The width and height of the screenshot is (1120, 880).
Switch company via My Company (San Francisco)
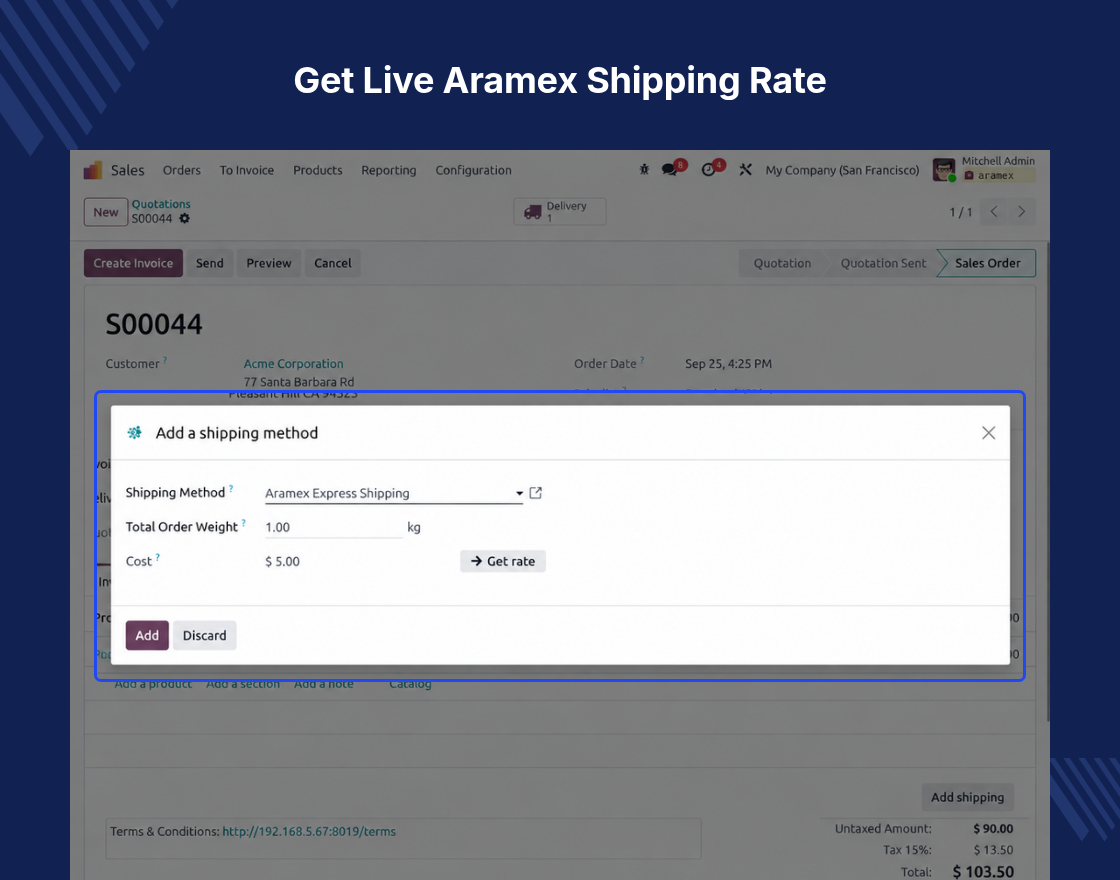[x=842, y=170]
